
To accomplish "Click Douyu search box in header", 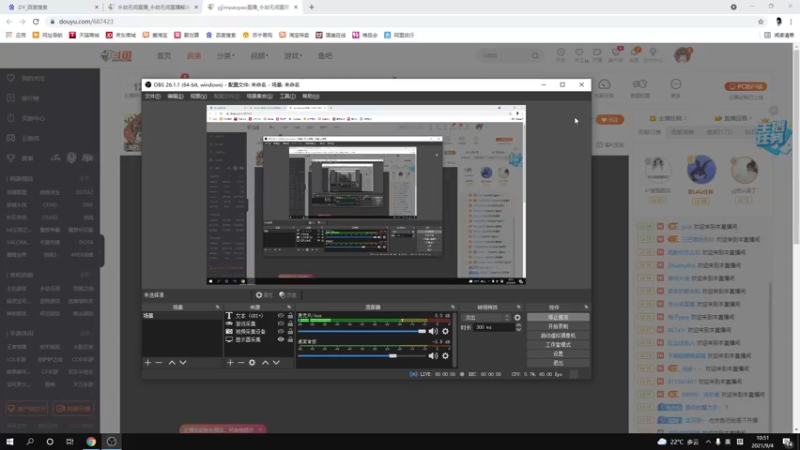I will pos(509,55).
